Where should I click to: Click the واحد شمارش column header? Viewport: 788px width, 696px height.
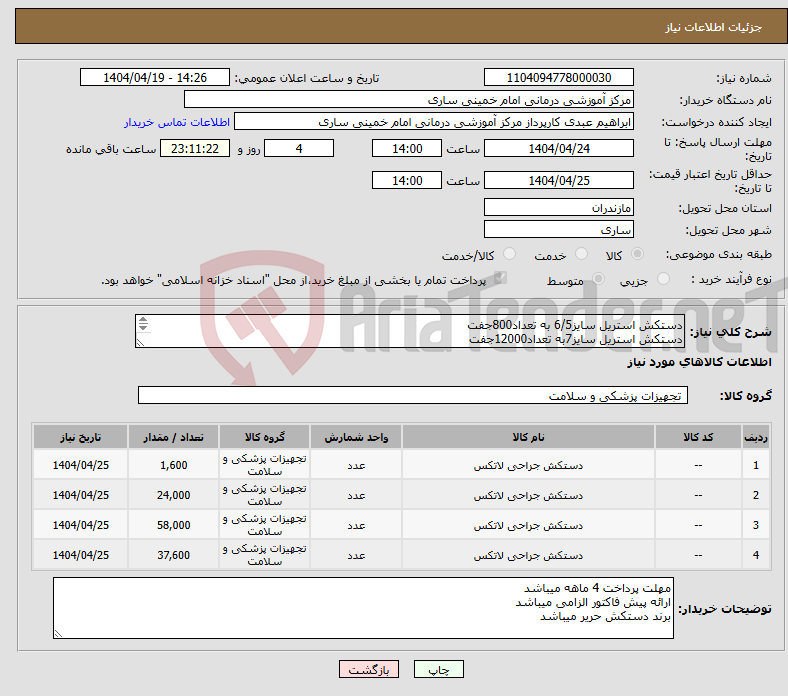click(356, 437)
